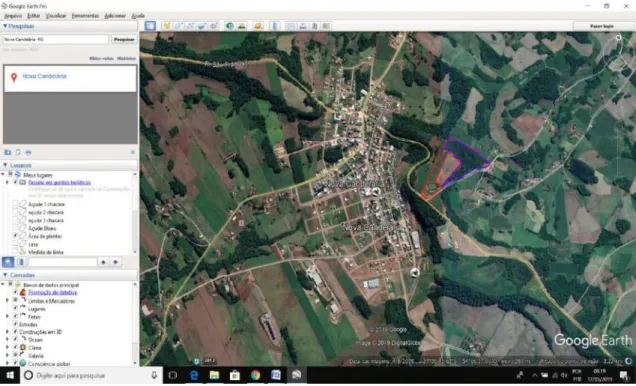Open the Nova Candelária search result link
Viewport: 636px width, 386px height.
[44, 76]
